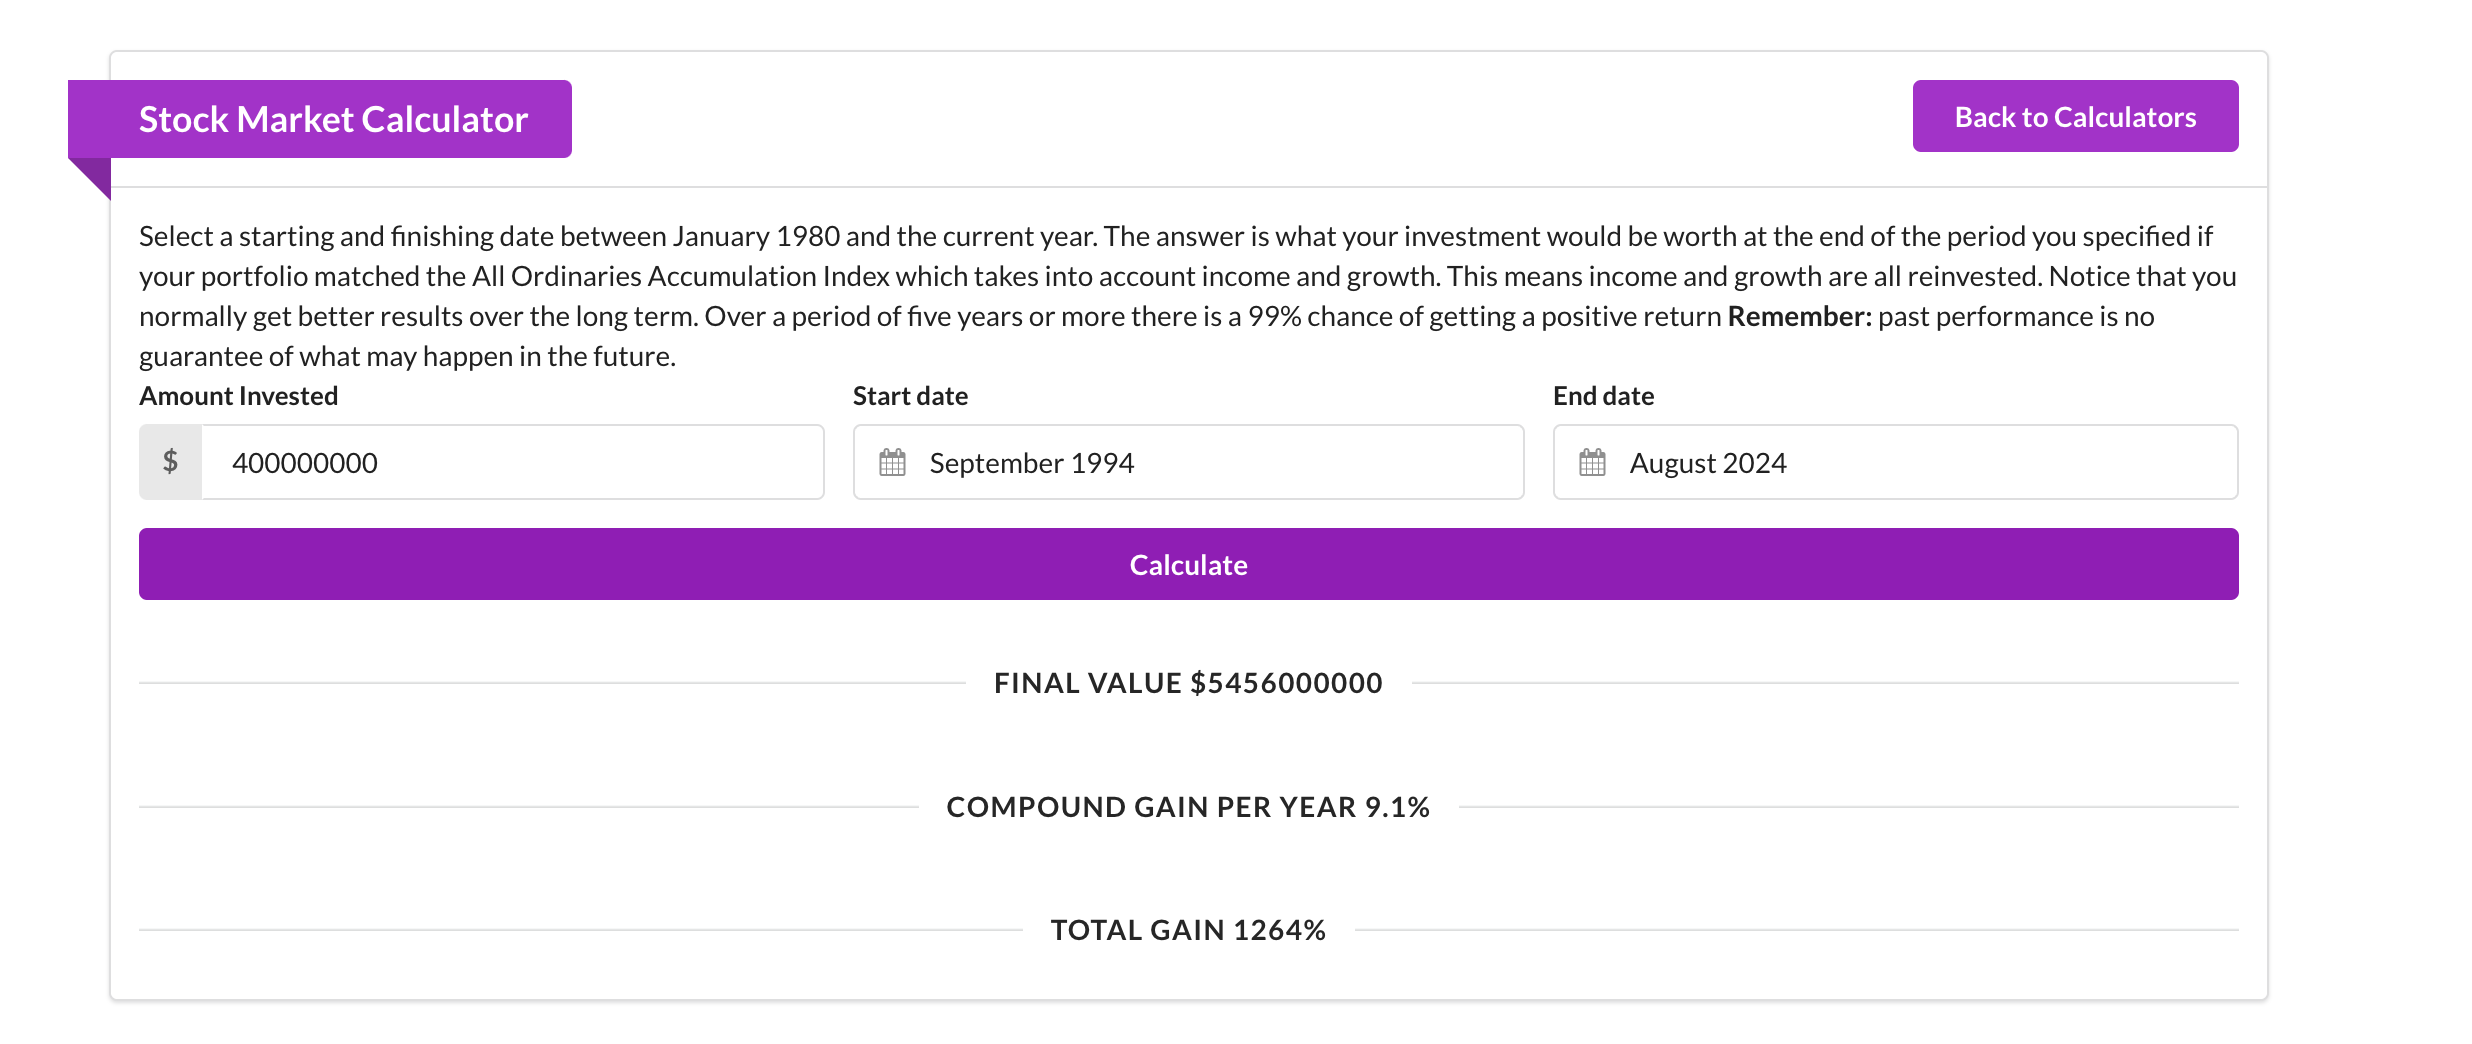Click the folded ribbon corner below the title

pyautogui.click(x=92, y=177)
